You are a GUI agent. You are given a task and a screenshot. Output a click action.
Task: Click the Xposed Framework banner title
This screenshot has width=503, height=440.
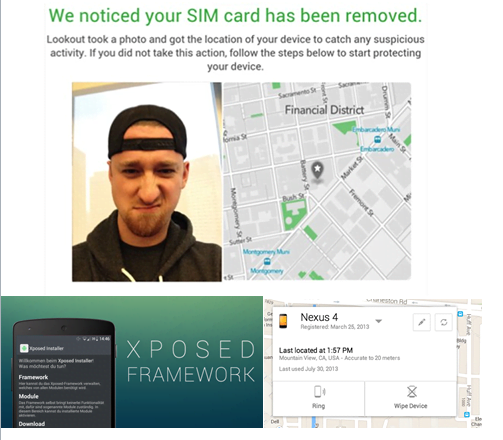(x=191, y=362)
